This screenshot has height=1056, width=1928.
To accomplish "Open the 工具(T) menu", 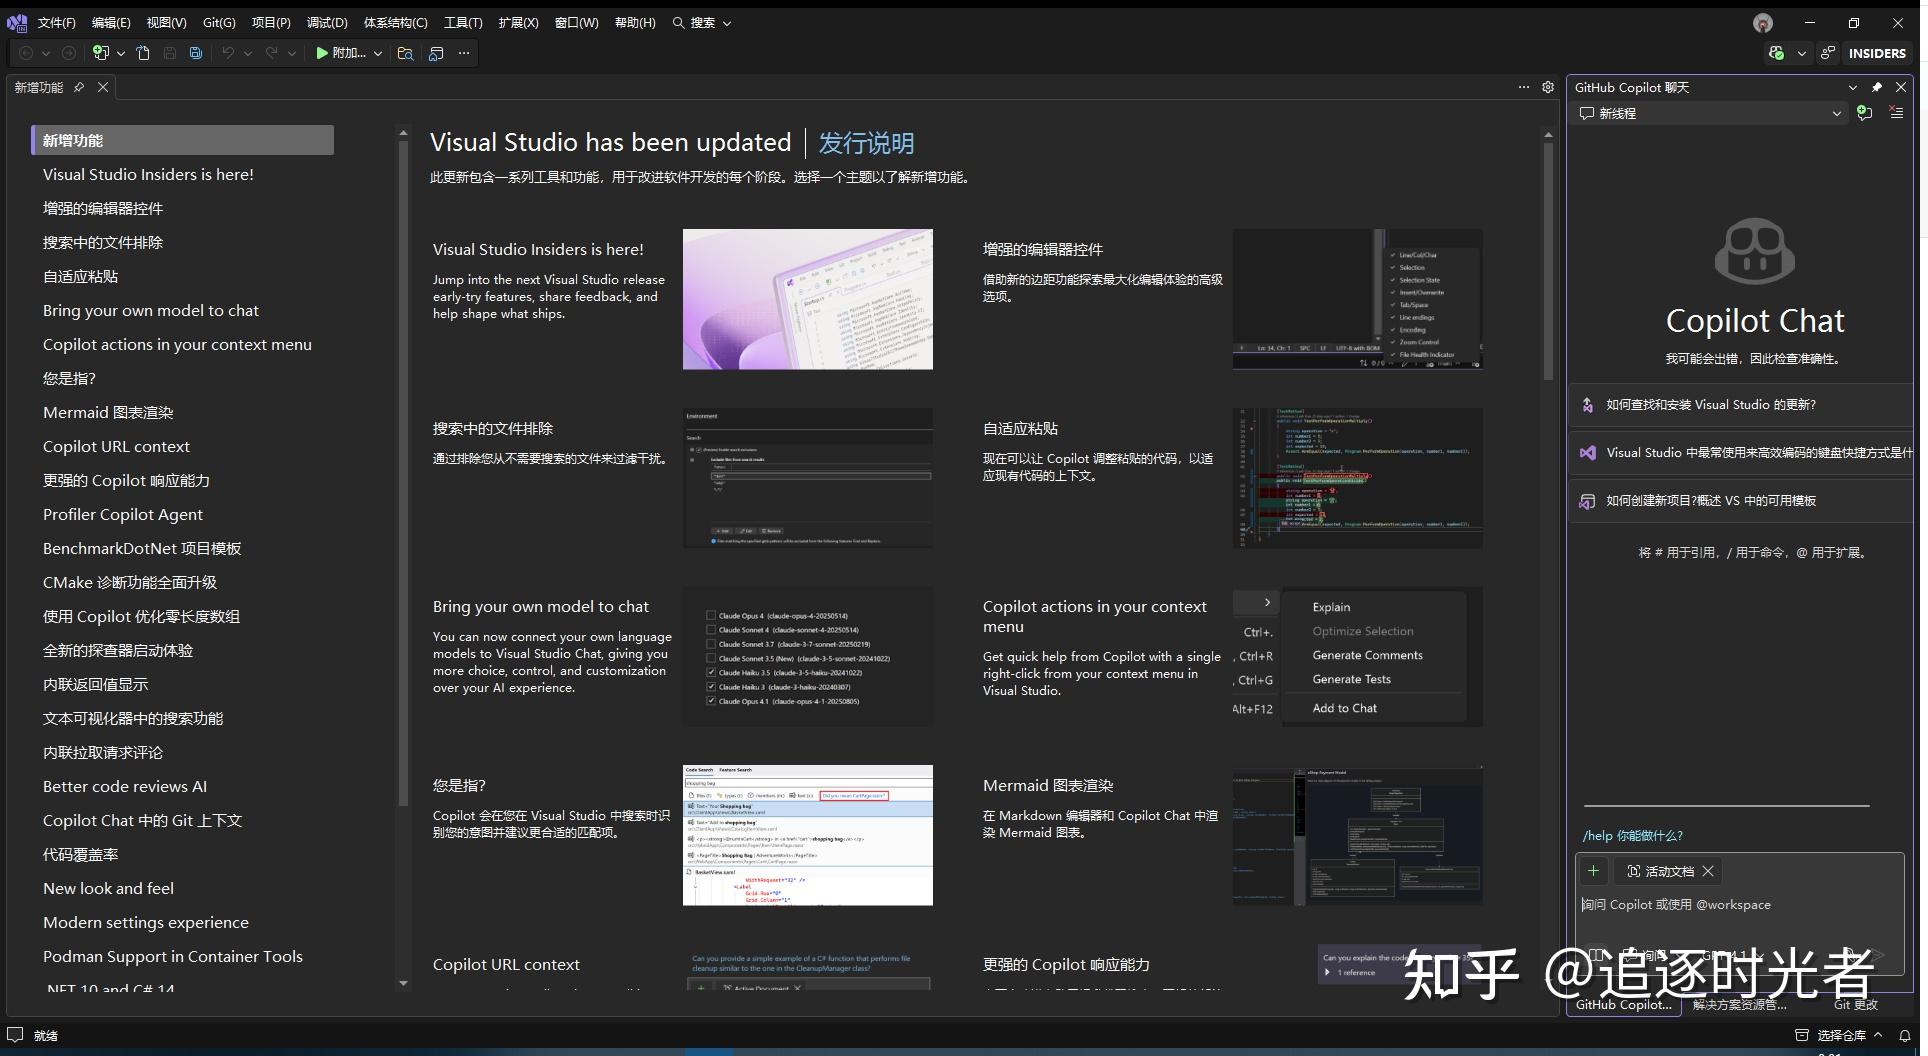I will click(x=463, y=23).
